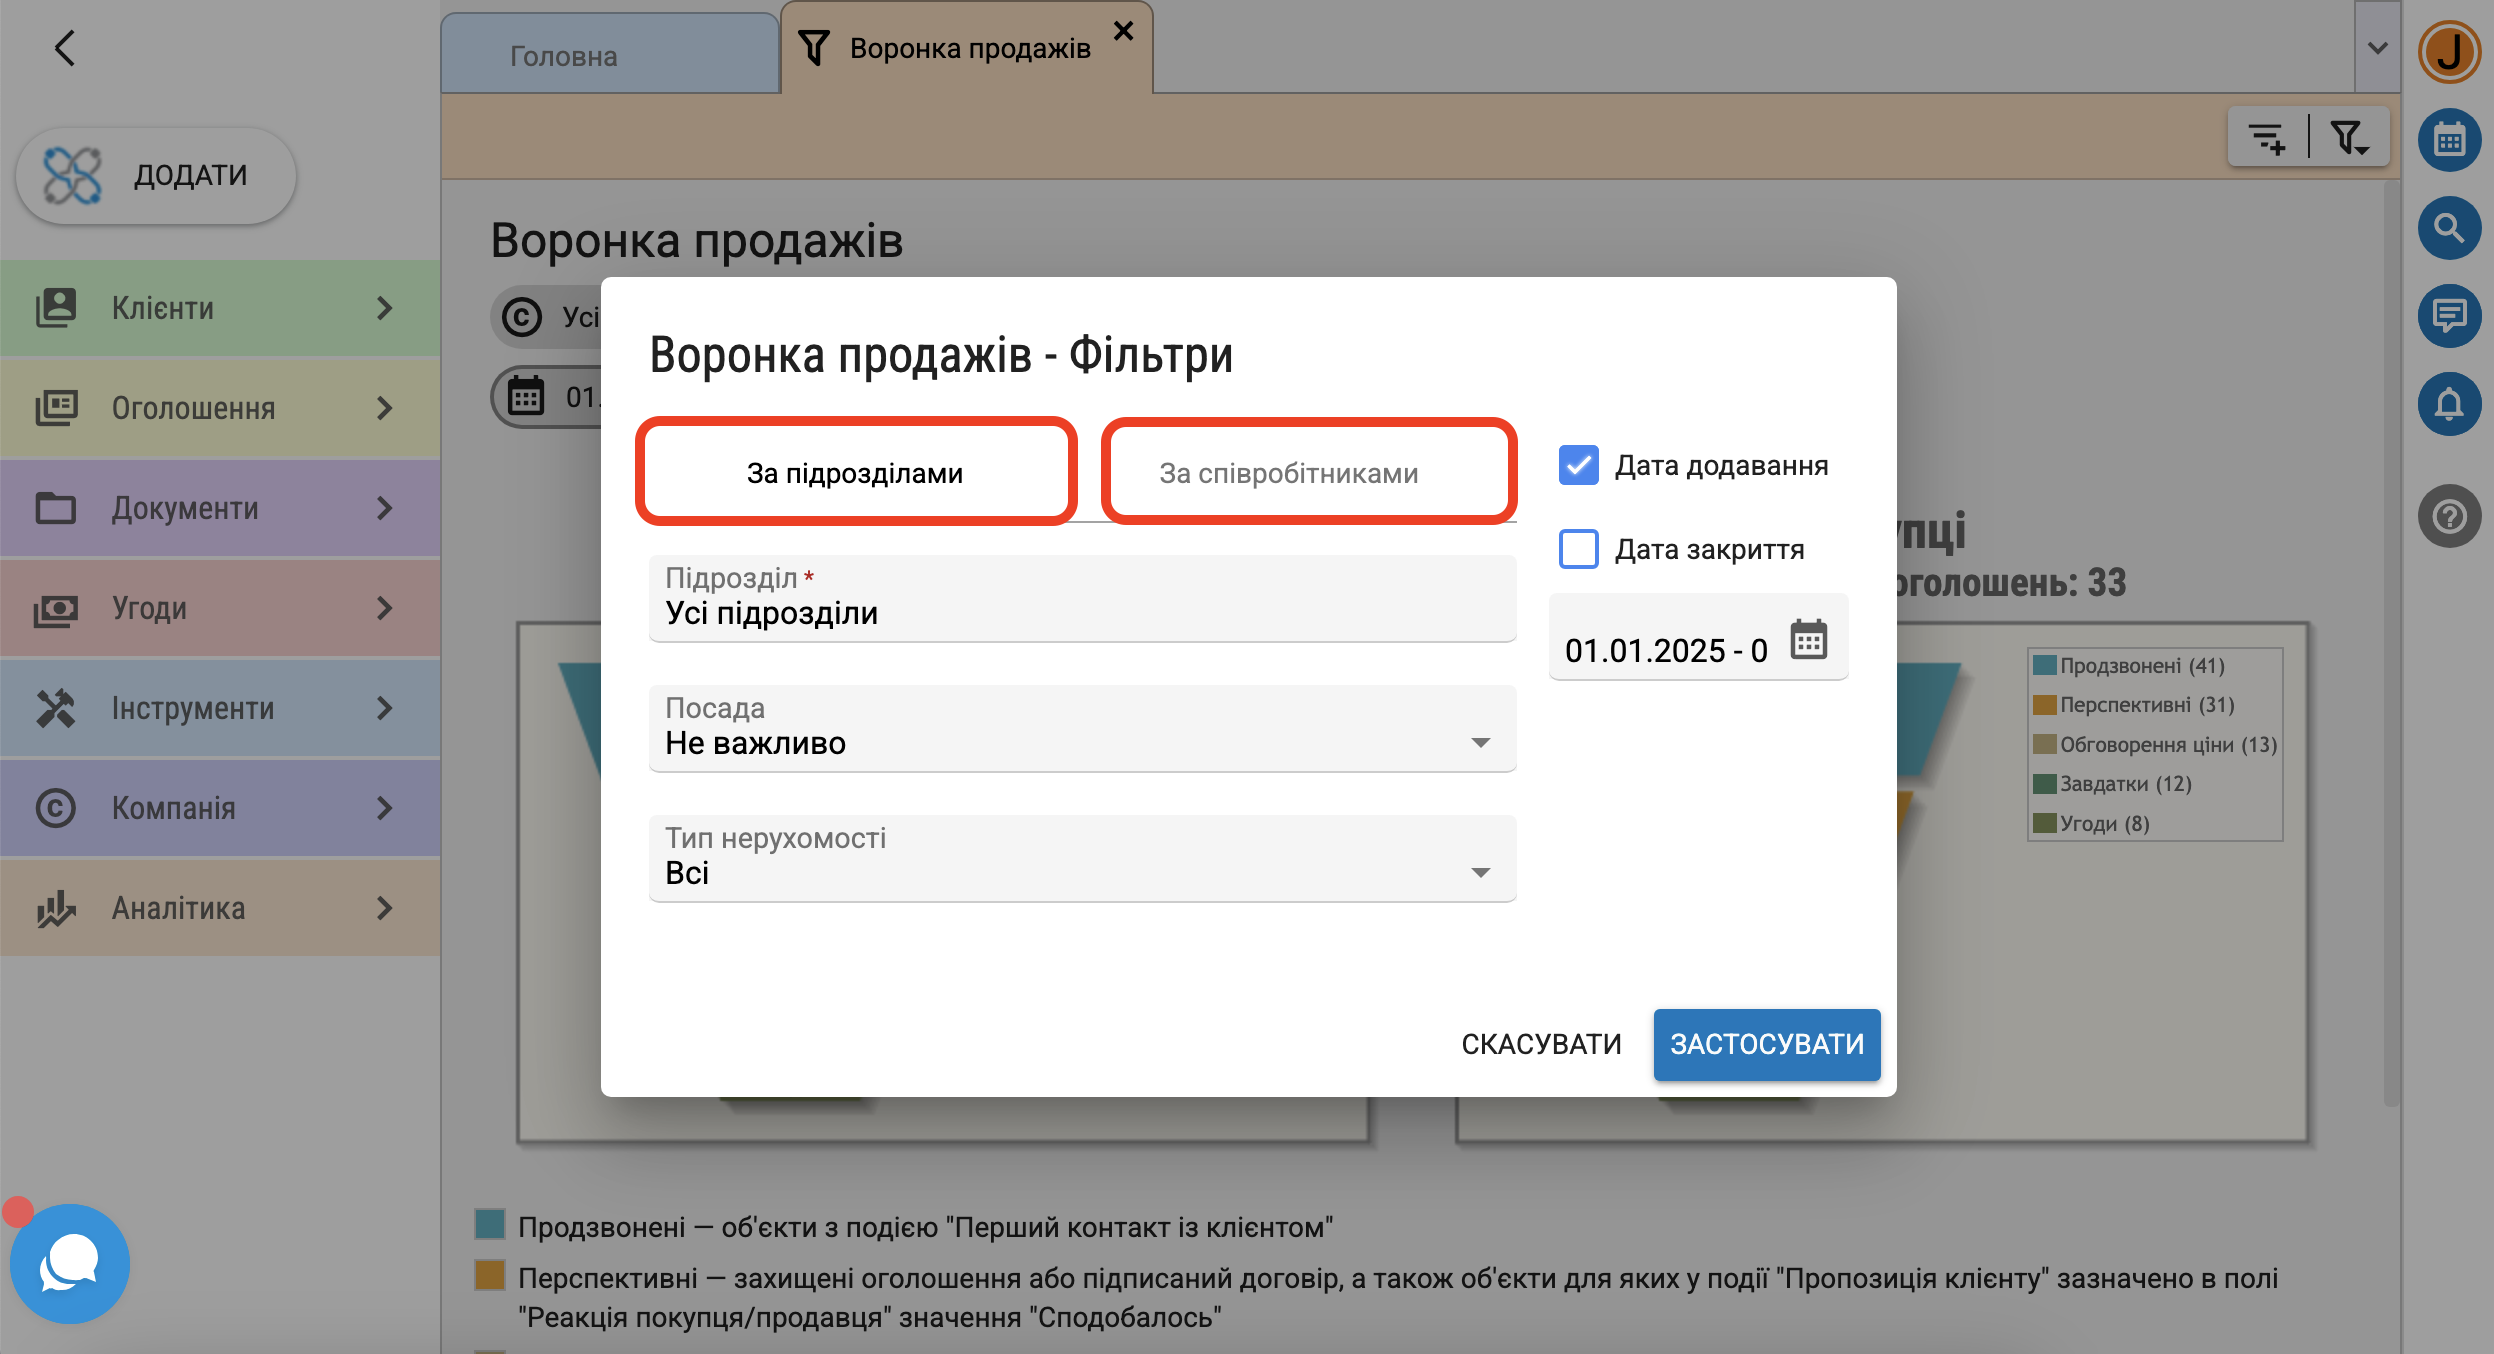Open the Тип нерухомості dropdown
Viewport: 2494px width, 1354px height.
click(x=1082, y=858)
